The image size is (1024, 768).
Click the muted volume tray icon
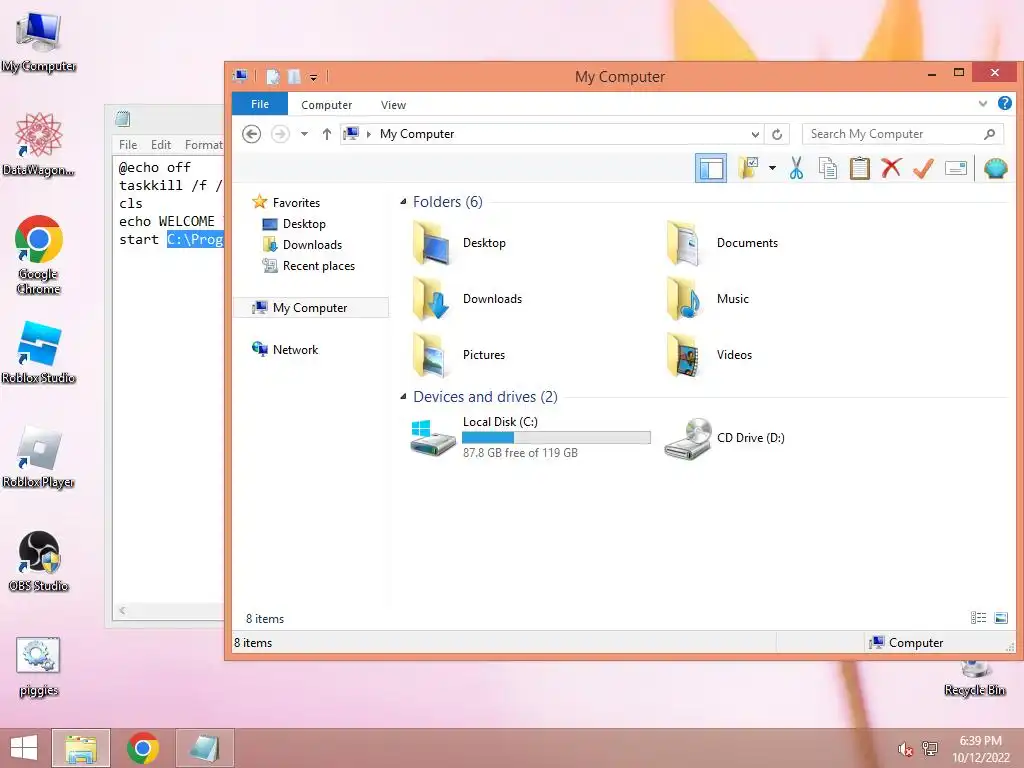[905, 749]
